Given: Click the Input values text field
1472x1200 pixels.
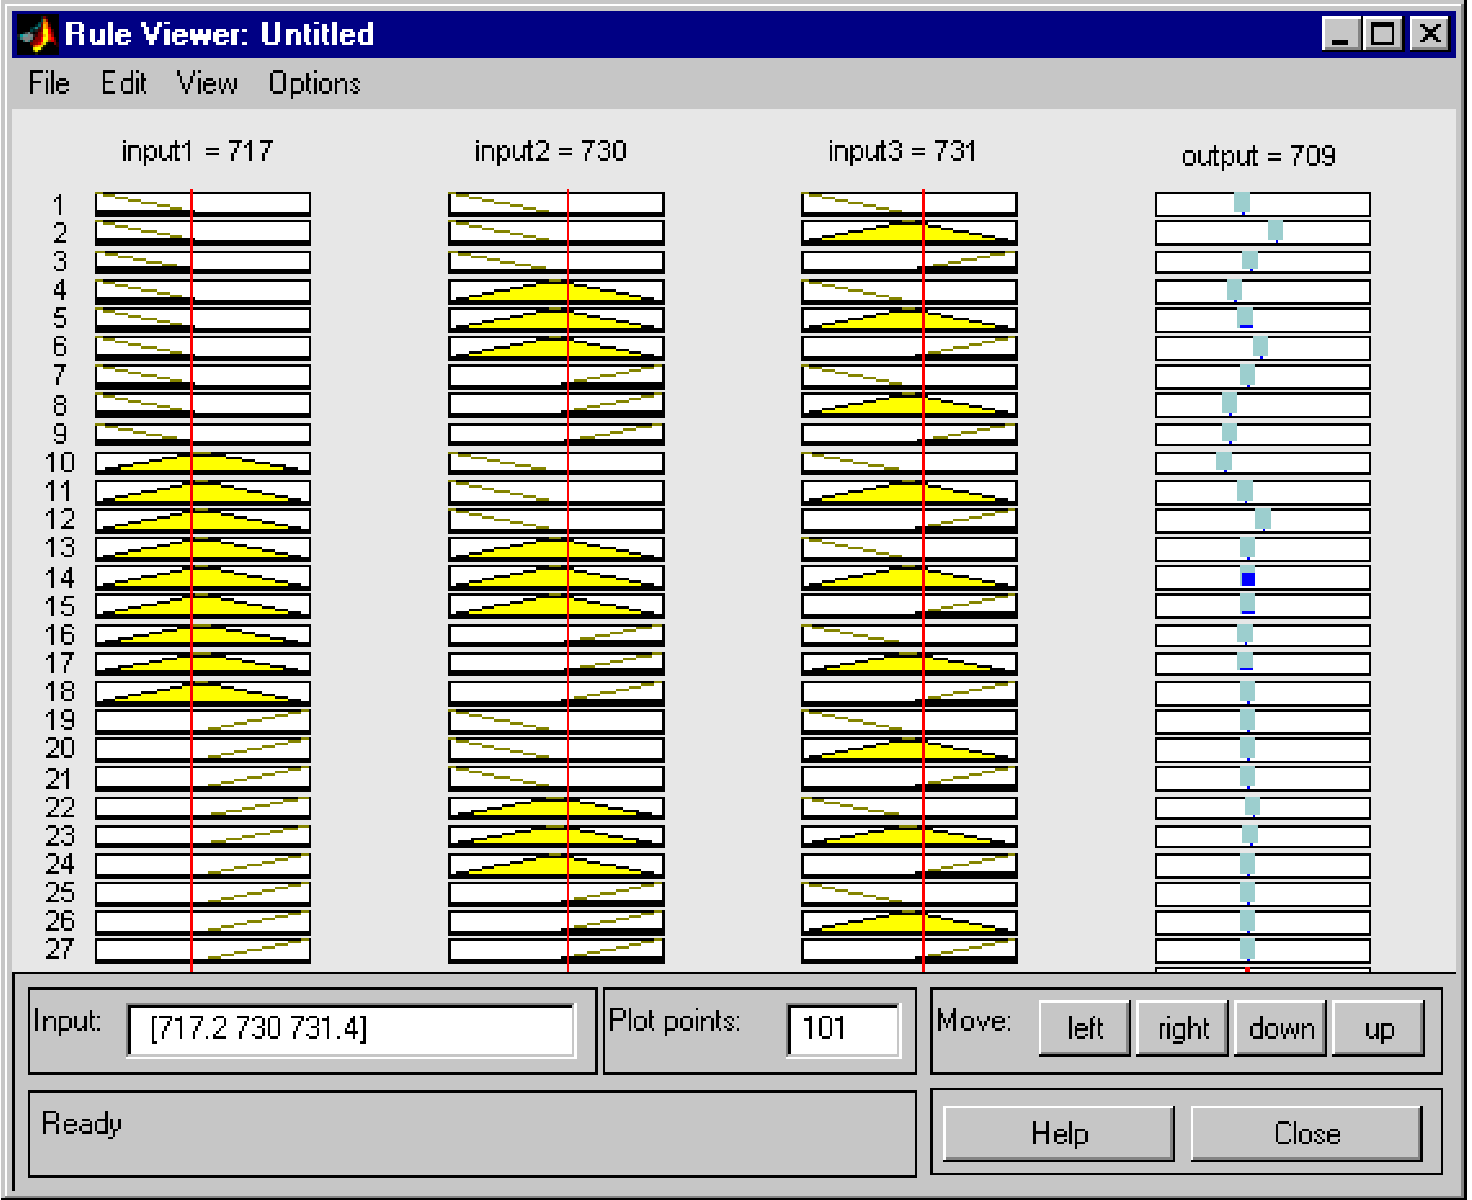Looking at the screenshot, I should (351, 1030).
